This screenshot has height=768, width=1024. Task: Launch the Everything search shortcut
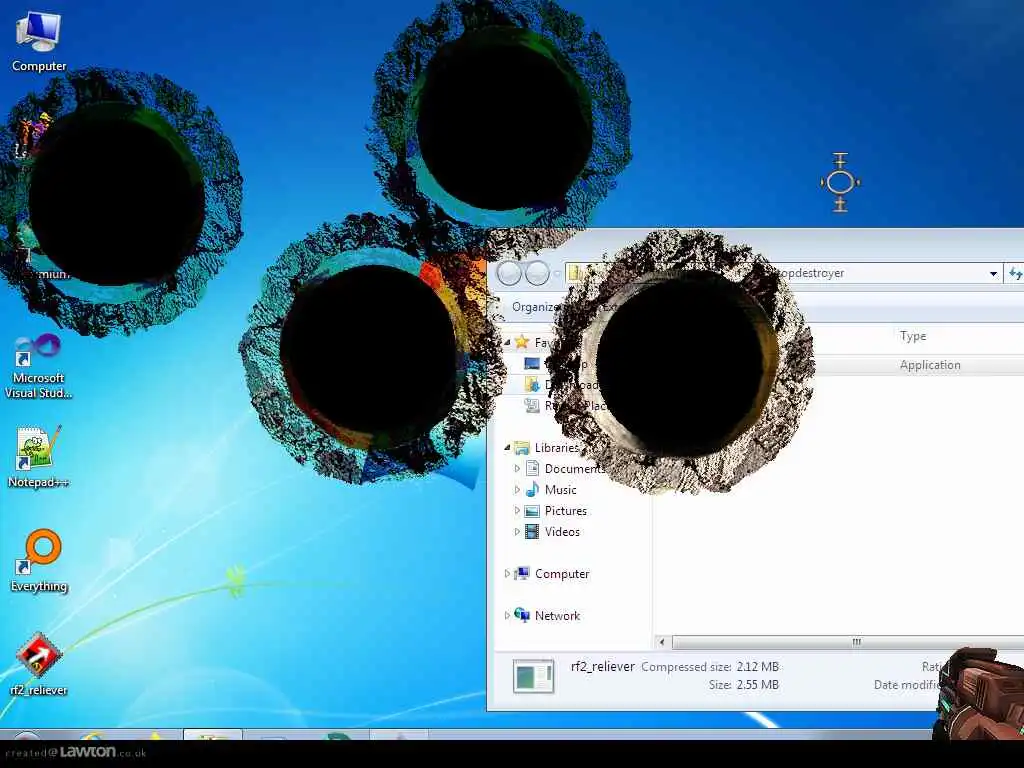tap(39, 560)
